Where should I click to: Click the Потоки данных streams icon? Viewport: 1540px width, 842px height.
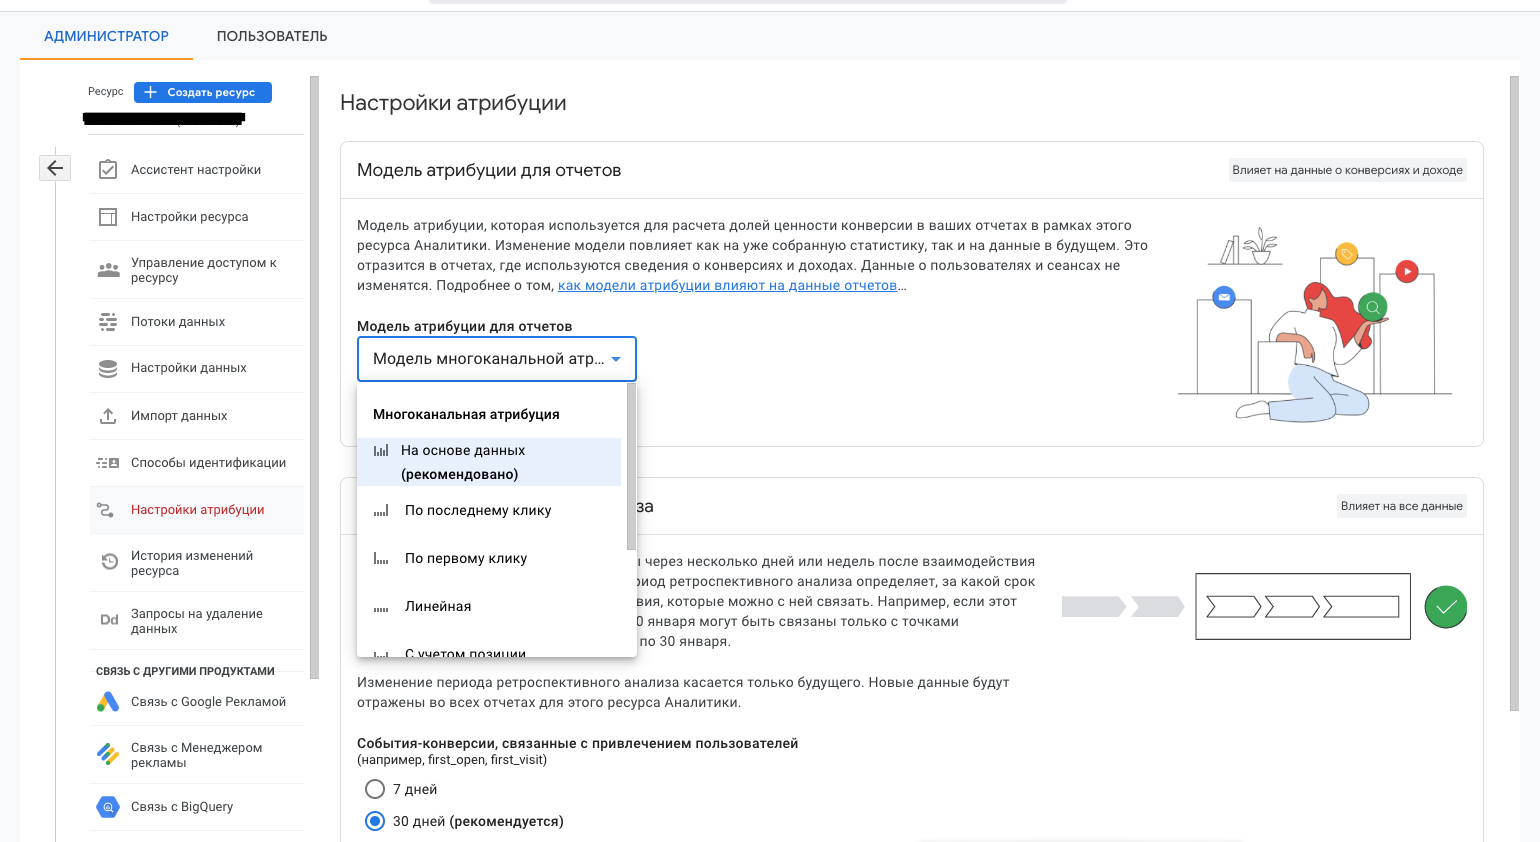(108, 322)
